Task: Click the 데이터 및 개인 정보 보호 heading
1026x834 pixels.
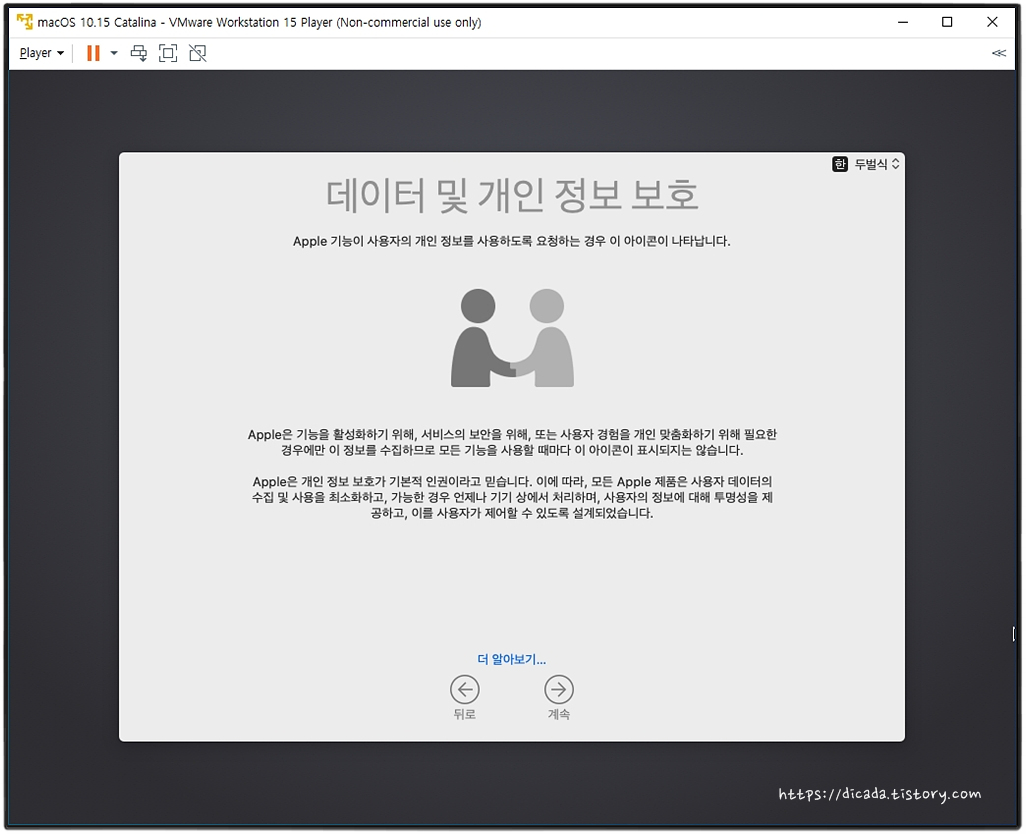Action: [x=512, y=195]
